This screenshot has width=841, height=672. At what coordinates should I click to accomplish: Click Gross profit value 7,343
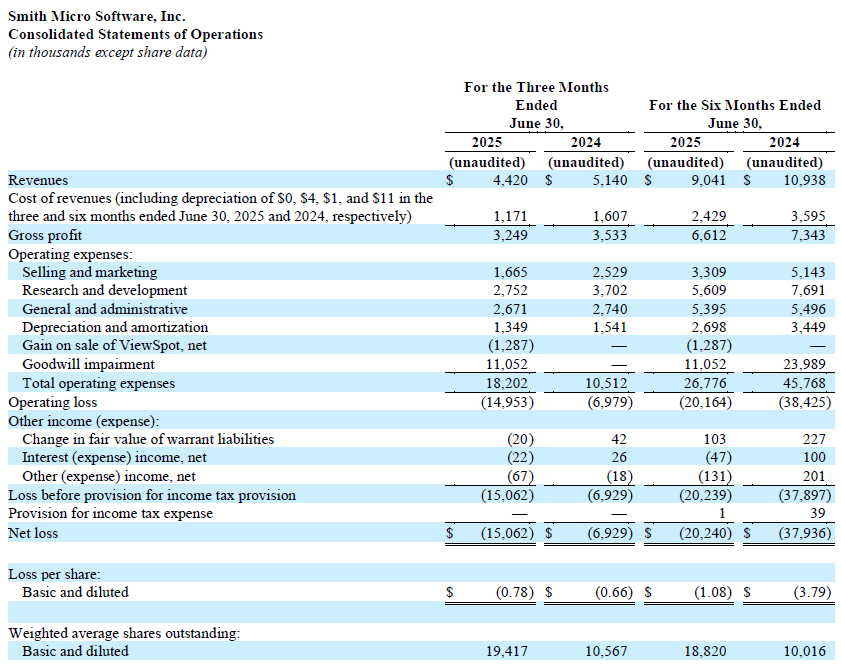(x=808, y=235)
